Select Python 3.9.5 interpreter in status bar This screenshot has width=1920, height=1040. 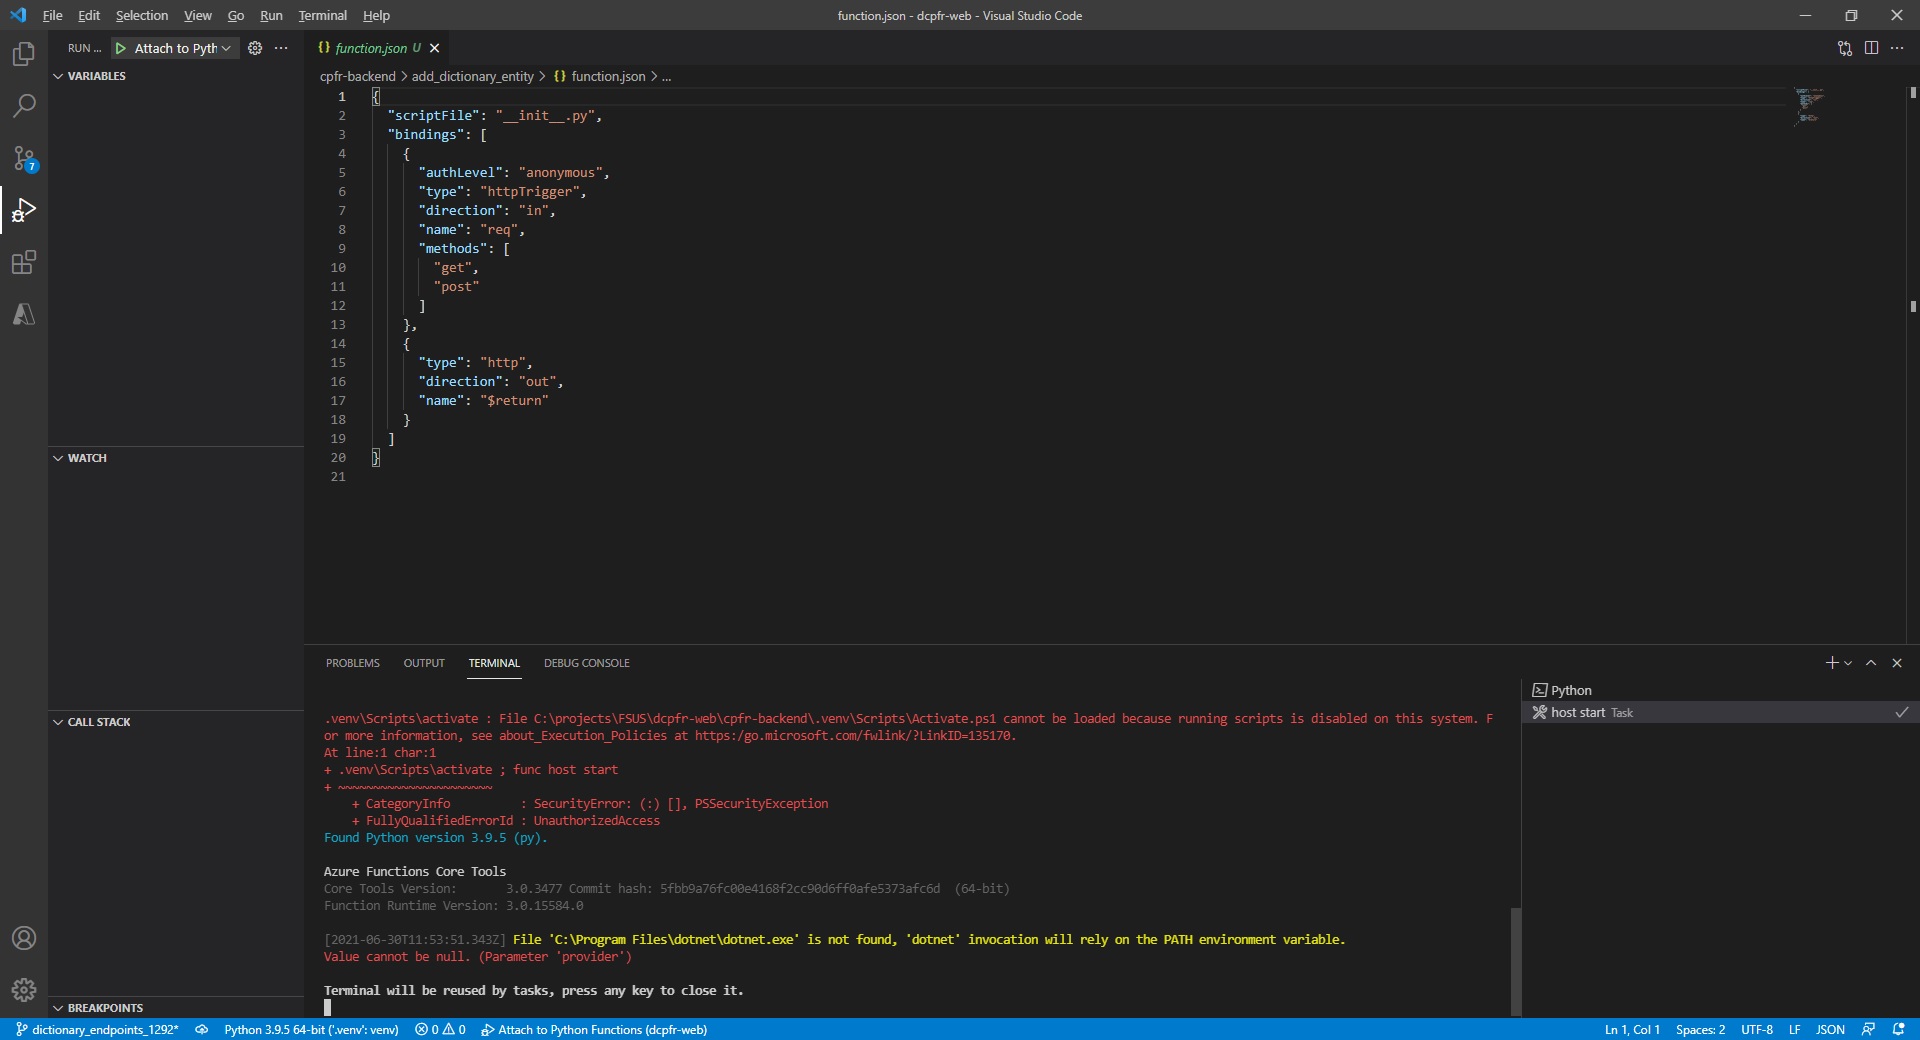311,1029
